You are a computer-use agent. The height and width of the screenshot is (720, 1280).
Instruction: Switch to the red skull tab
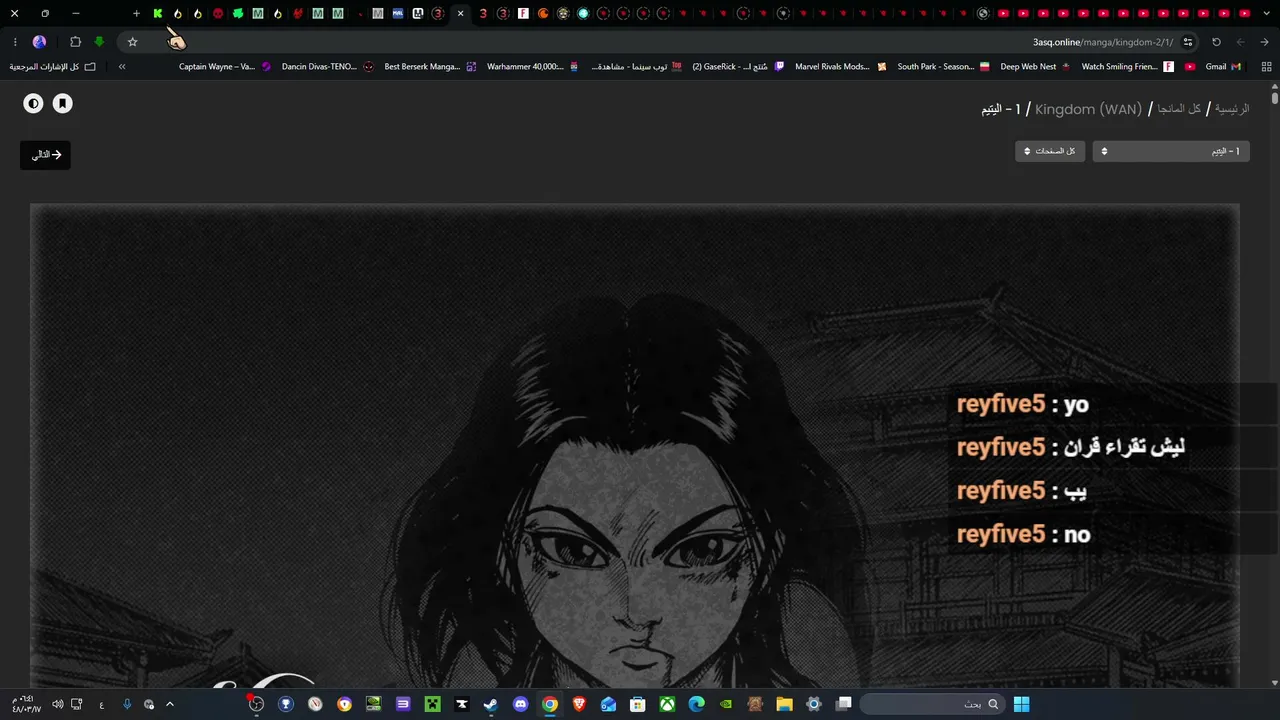click(x=217, y=14)
